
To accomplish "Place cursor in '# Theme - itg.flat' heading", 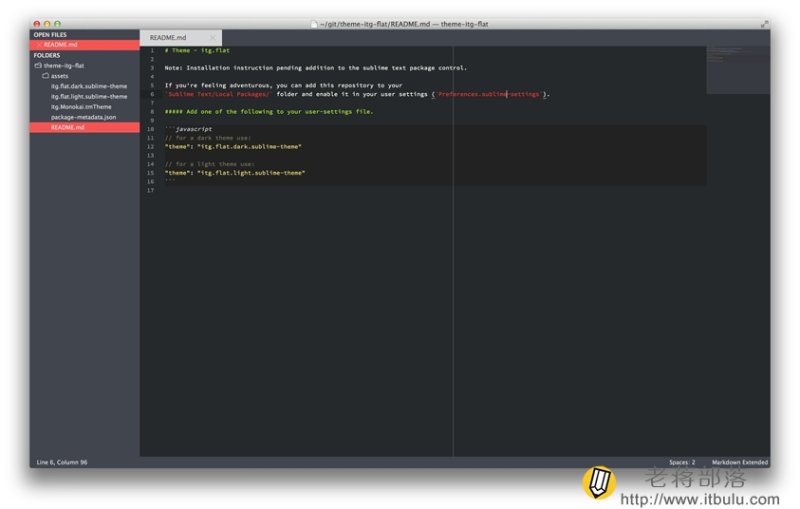I will (197, 50).
